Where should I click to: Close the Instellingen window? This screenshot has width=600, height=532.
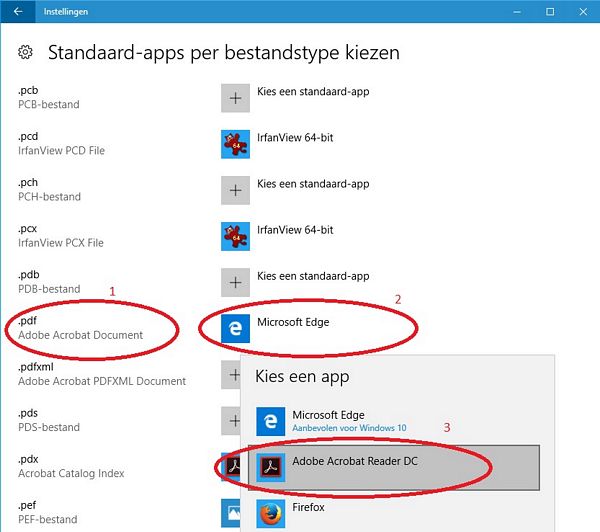583,12
